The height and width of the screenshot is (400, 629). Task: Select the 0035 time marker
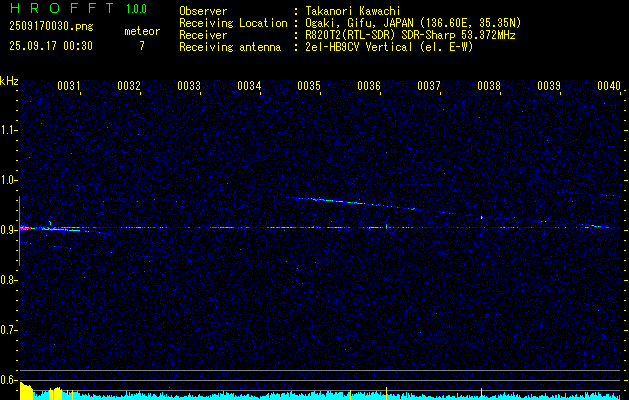[x=309, y=87]
